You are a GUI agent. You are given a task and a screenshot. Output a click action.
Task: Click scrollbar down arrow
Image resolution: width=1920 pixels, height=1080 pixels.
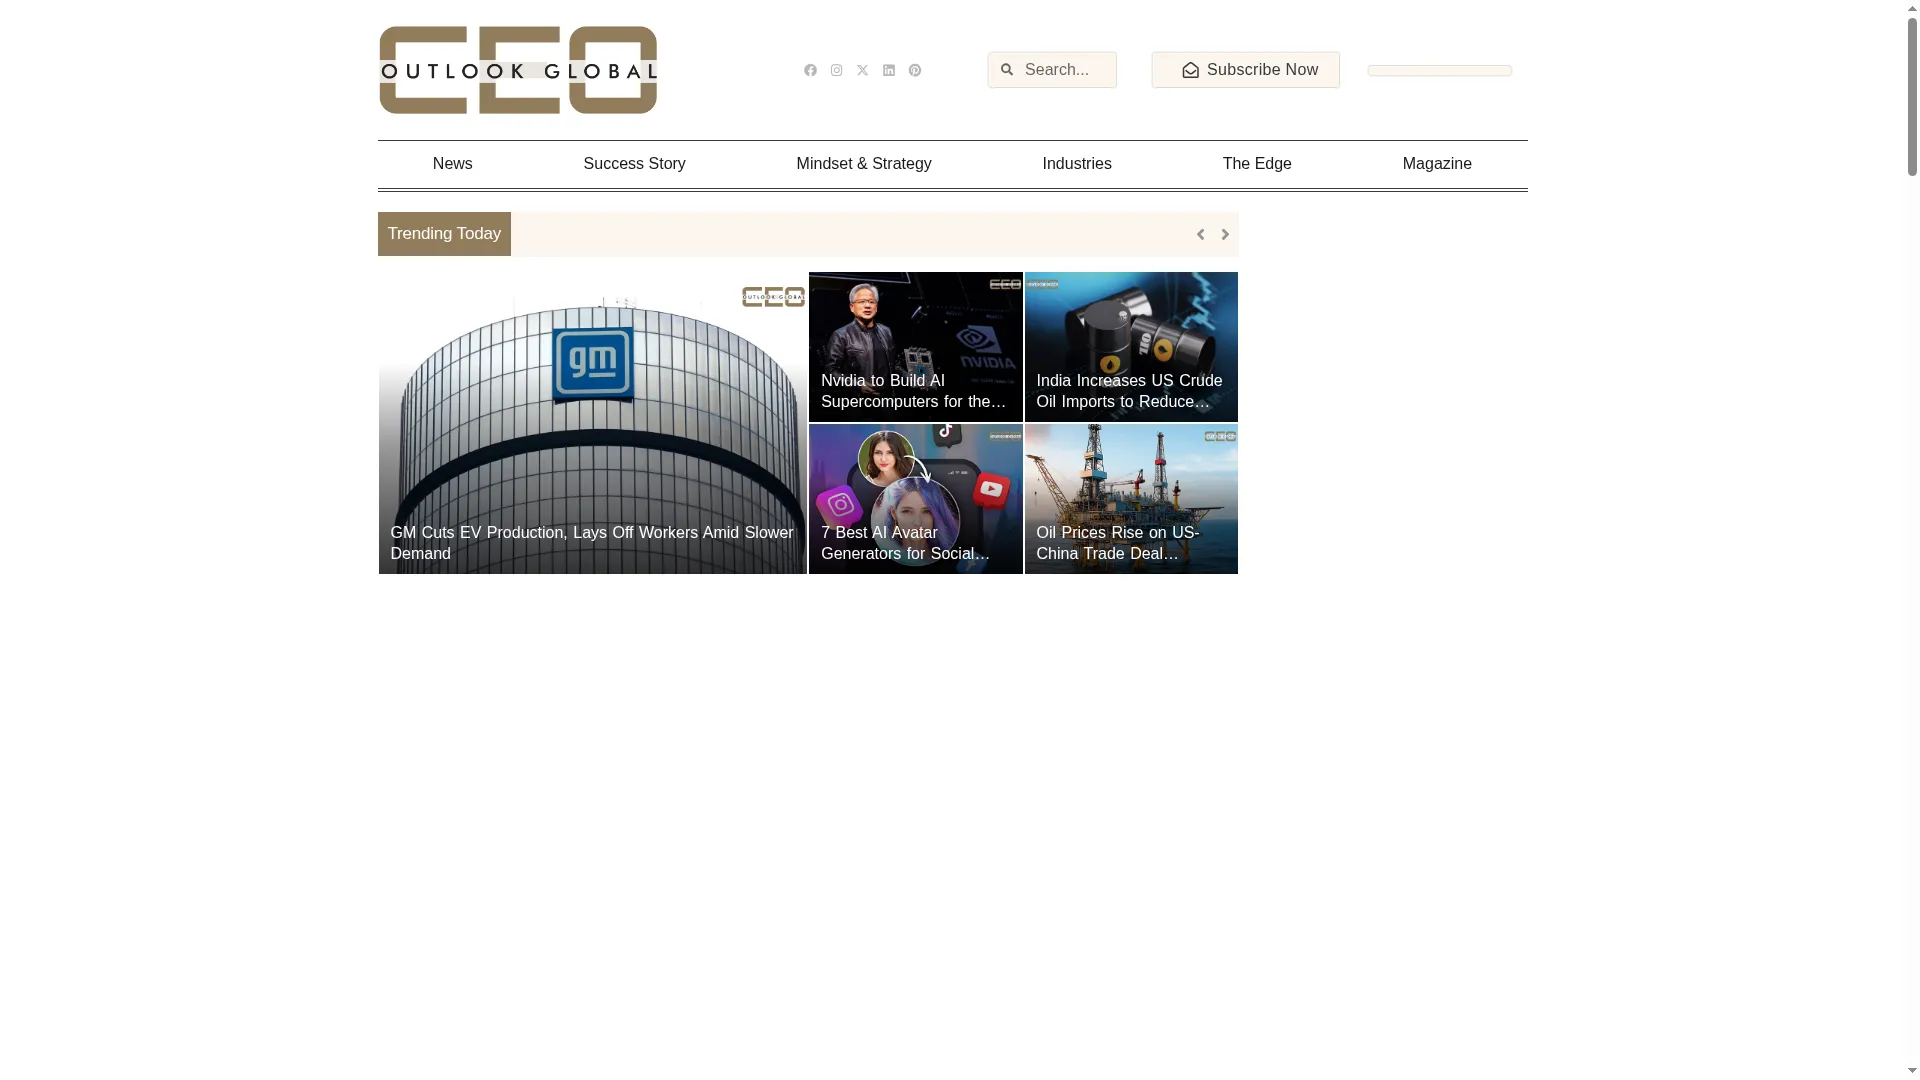1911,1071
